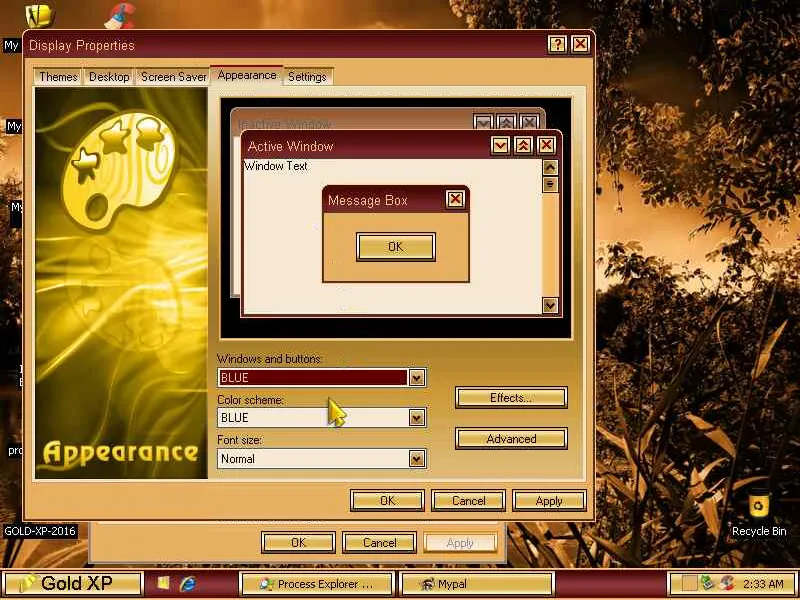The image size is (800, 600).
Task: Click the Window Text preview label
Action: pos(276,166)
